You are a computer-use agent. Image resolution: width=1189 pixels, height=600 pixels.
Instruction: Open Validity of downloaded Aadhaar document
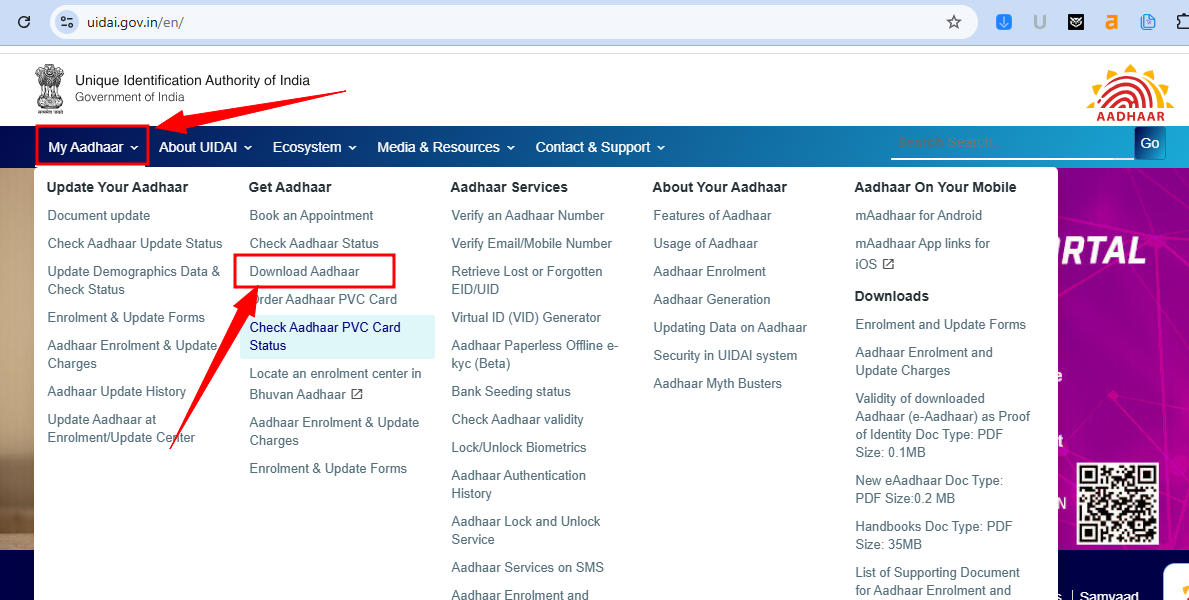(943, 426)
